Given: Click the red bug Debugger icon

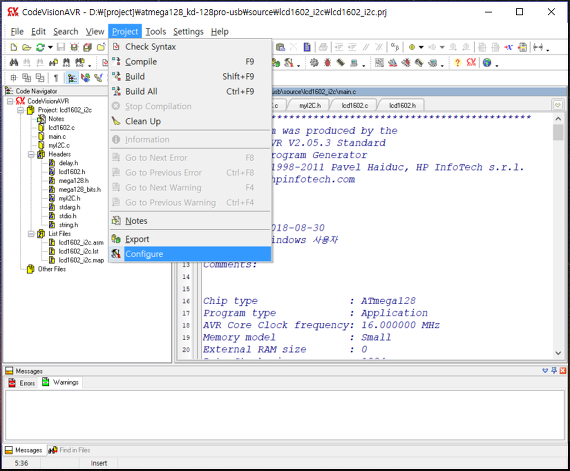Looking at the screenshot, I should coord(327,63).
